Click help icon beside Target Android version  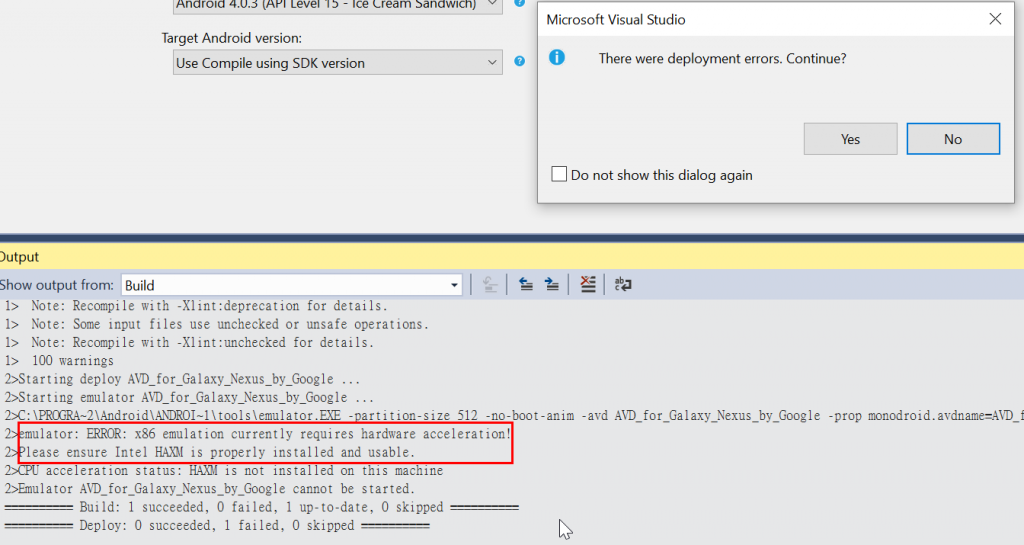[519, 61]
